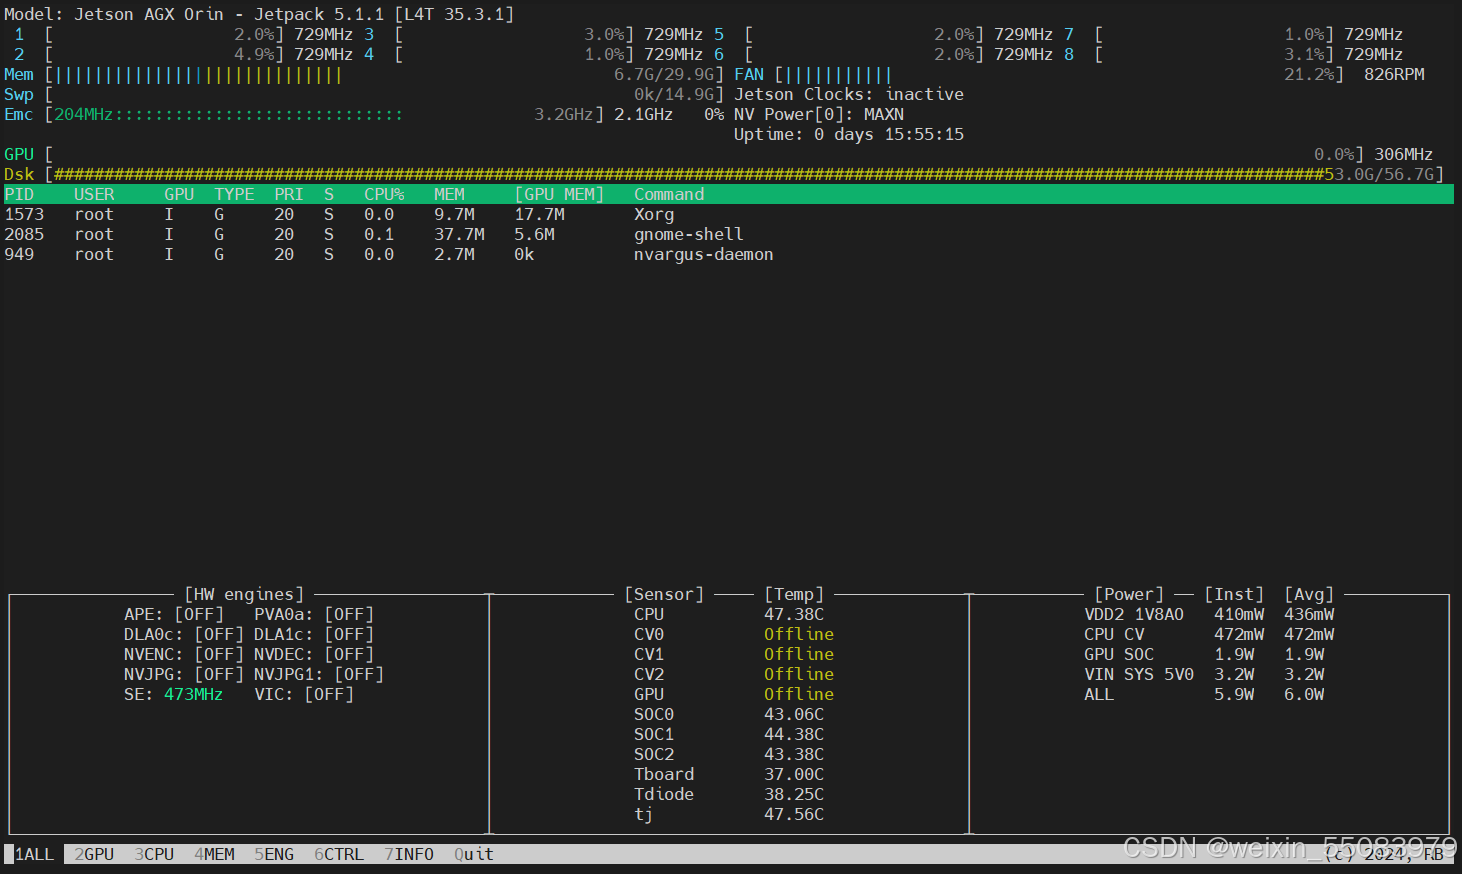Click PID 2085

coord(24,234)
